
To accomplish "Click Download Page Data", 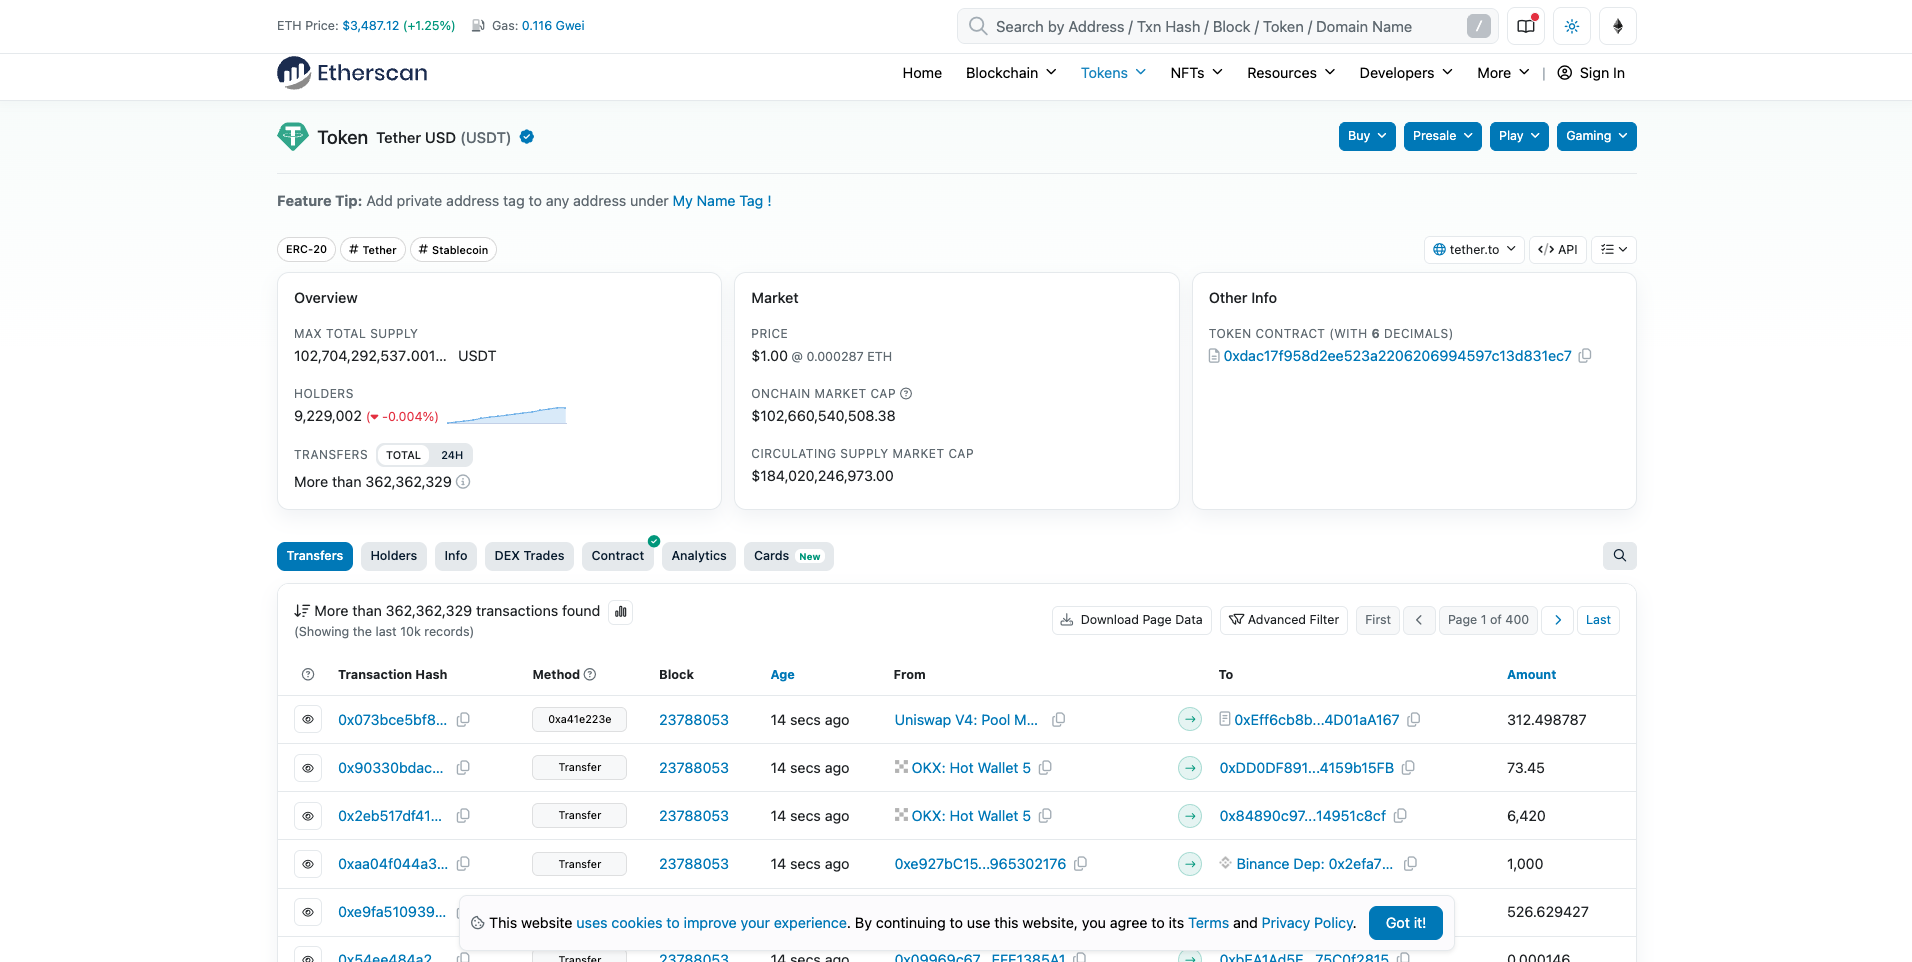I will (x=1132, y=620).
